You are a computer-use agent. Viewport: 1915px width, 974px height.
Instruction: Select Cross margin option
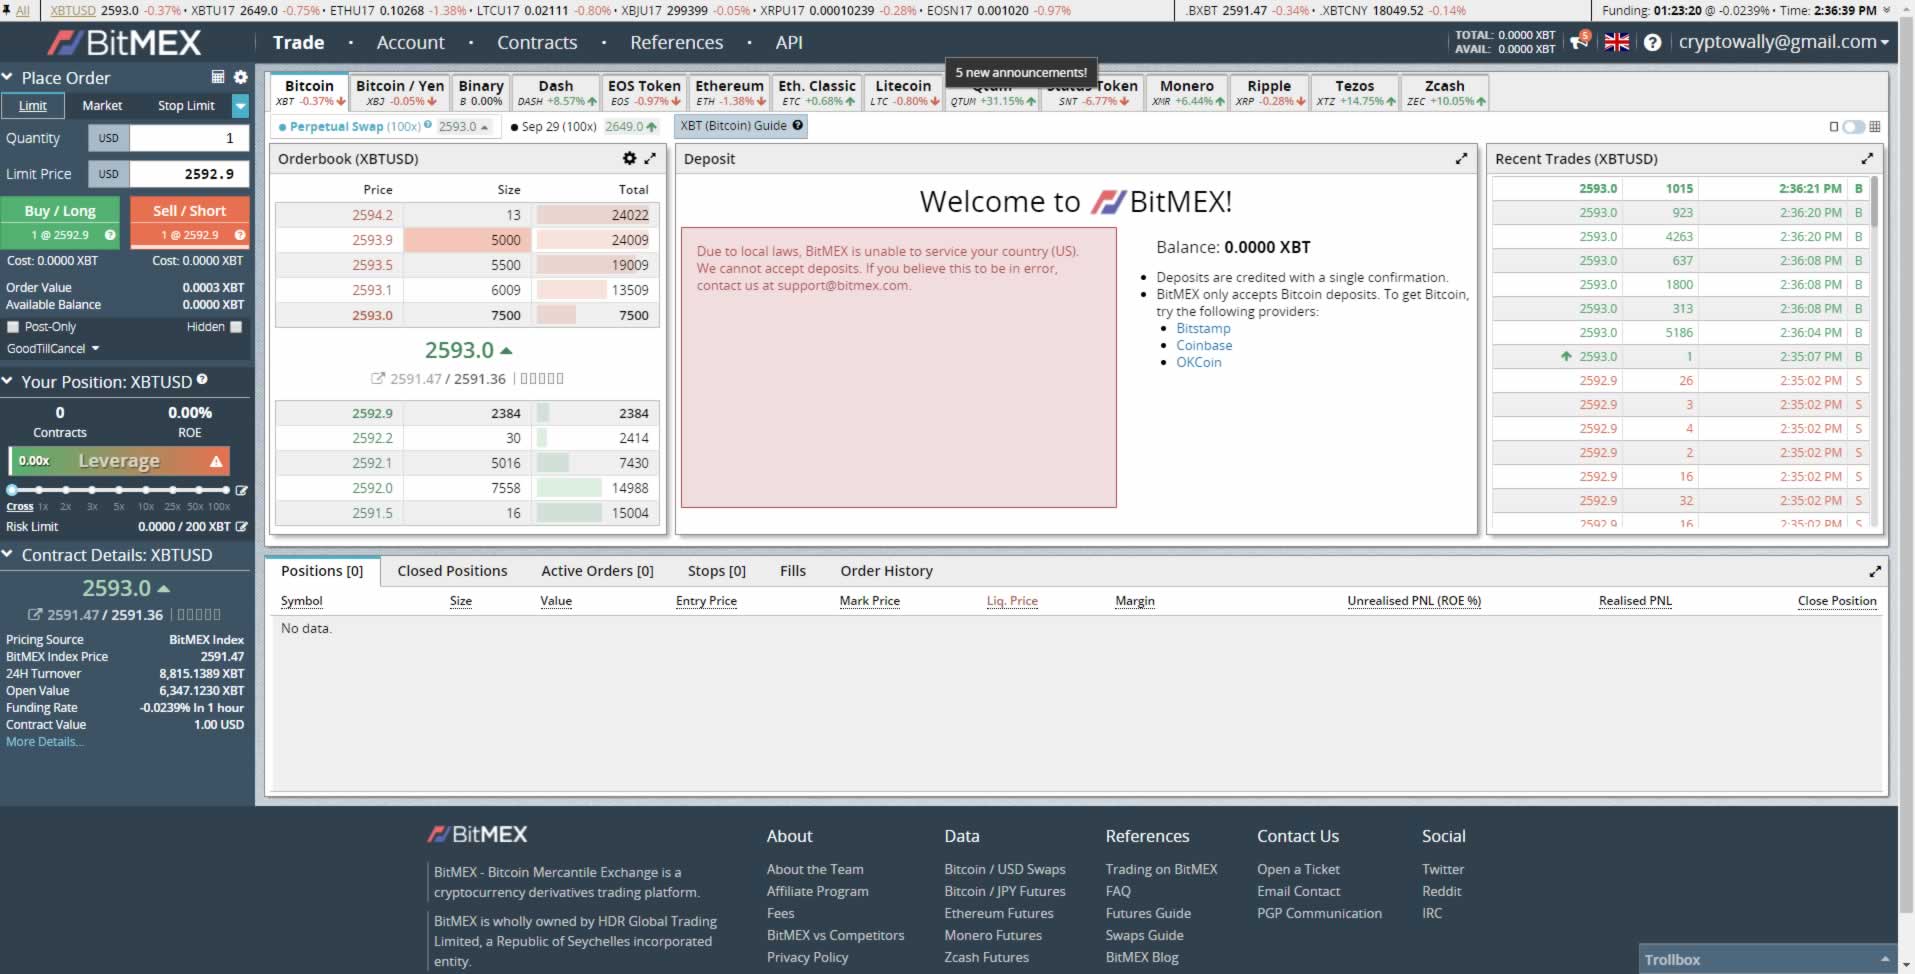19,507
